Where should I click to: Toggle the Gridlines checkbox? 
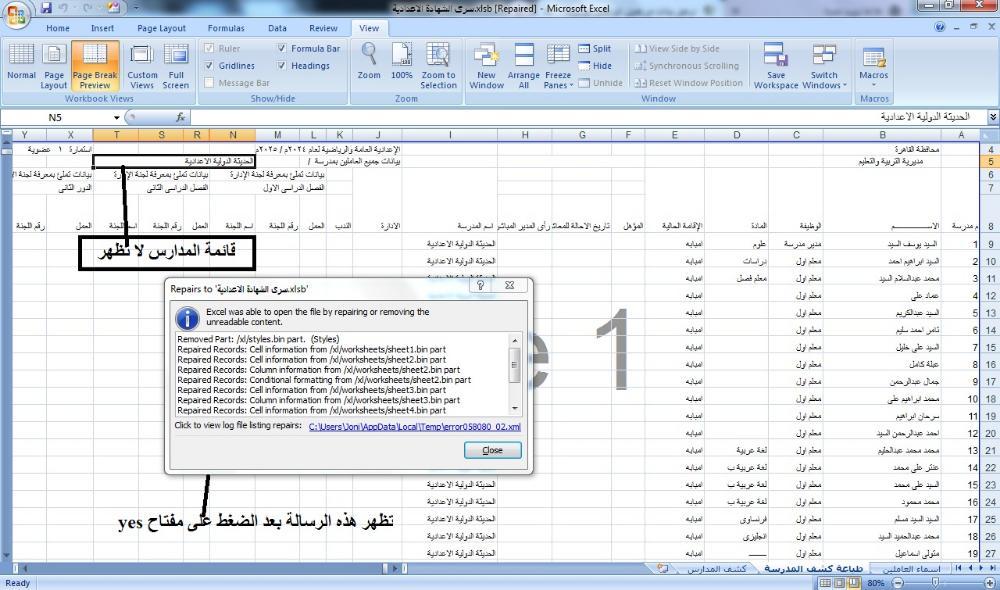tap(209, 66)
